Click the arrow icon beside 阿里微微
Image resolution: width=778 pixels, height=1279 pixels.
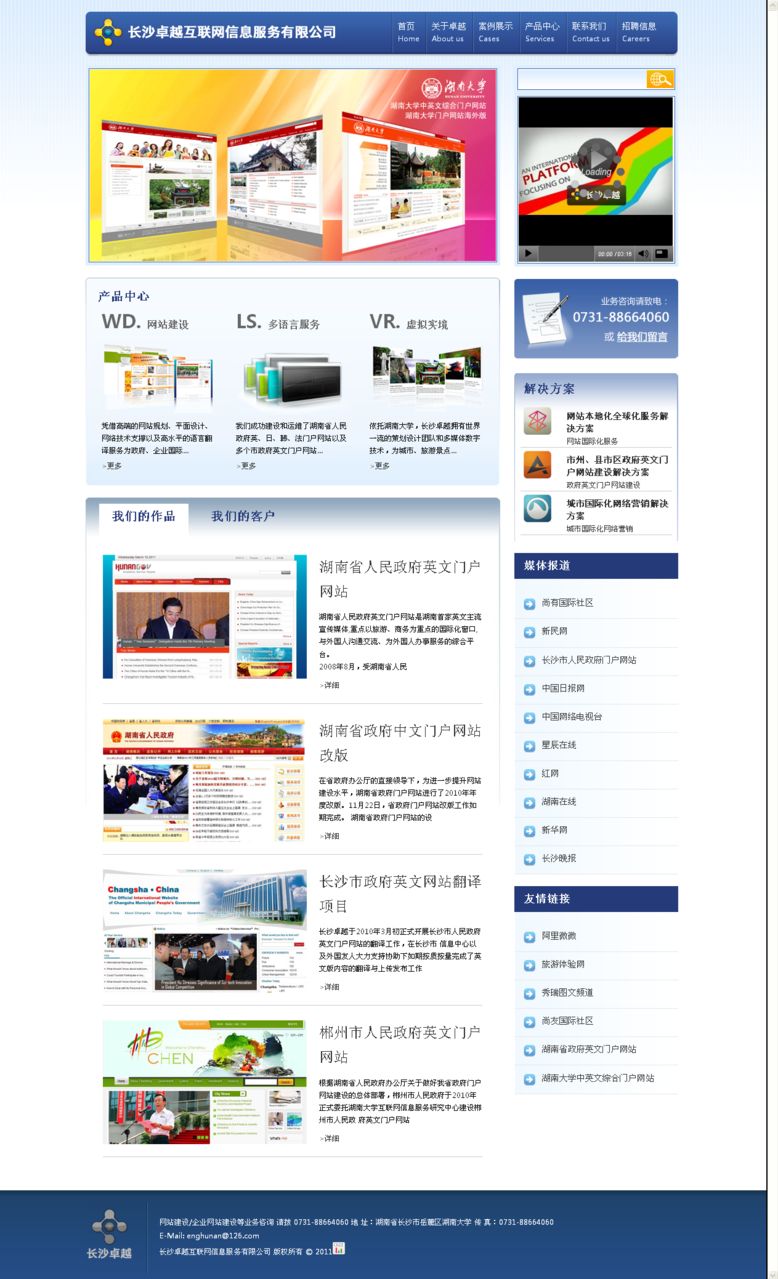pos(529,936)
